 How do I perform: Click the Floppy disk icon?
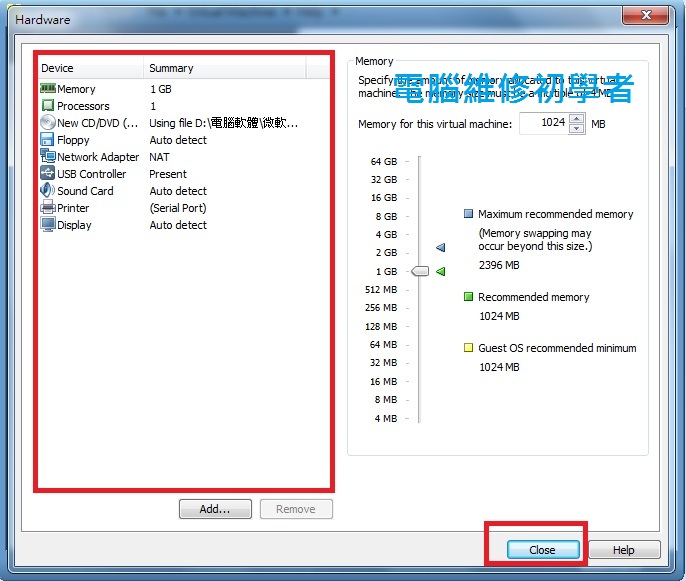pos(47,140)
